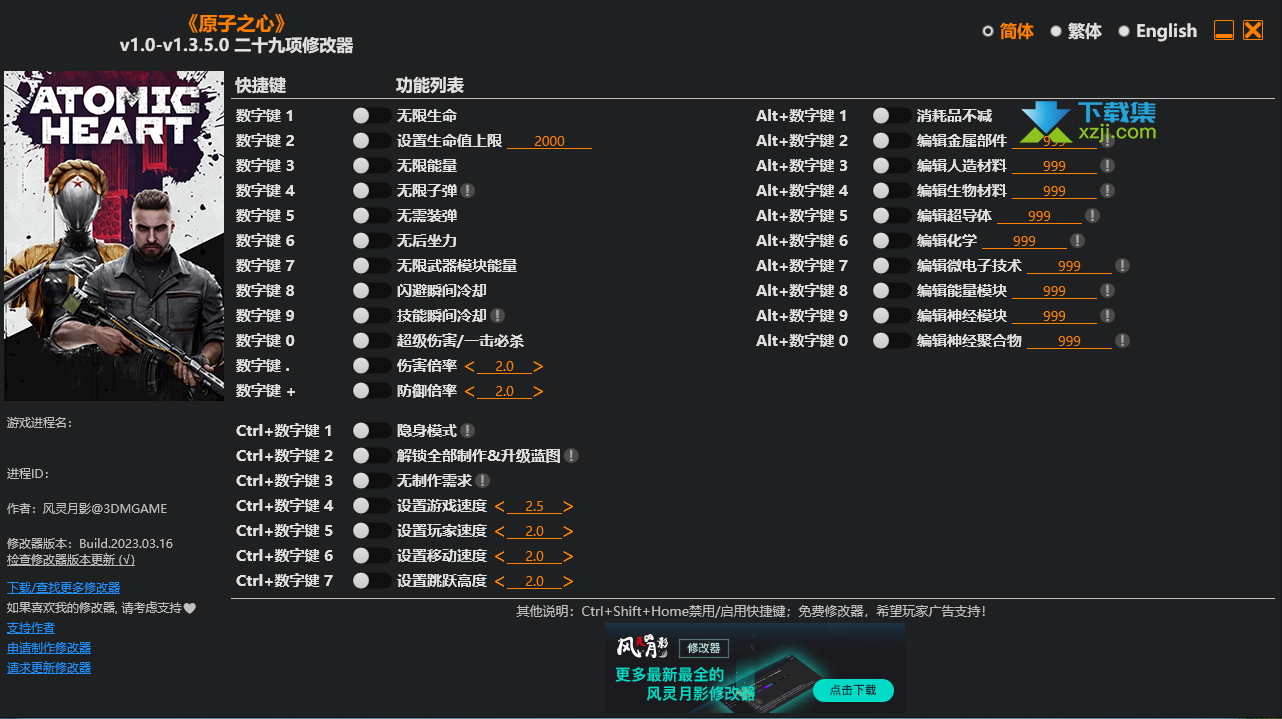Increase 防御倍率 with right arrow
This screenshot has width=1282, height=719.
[538, 391]
